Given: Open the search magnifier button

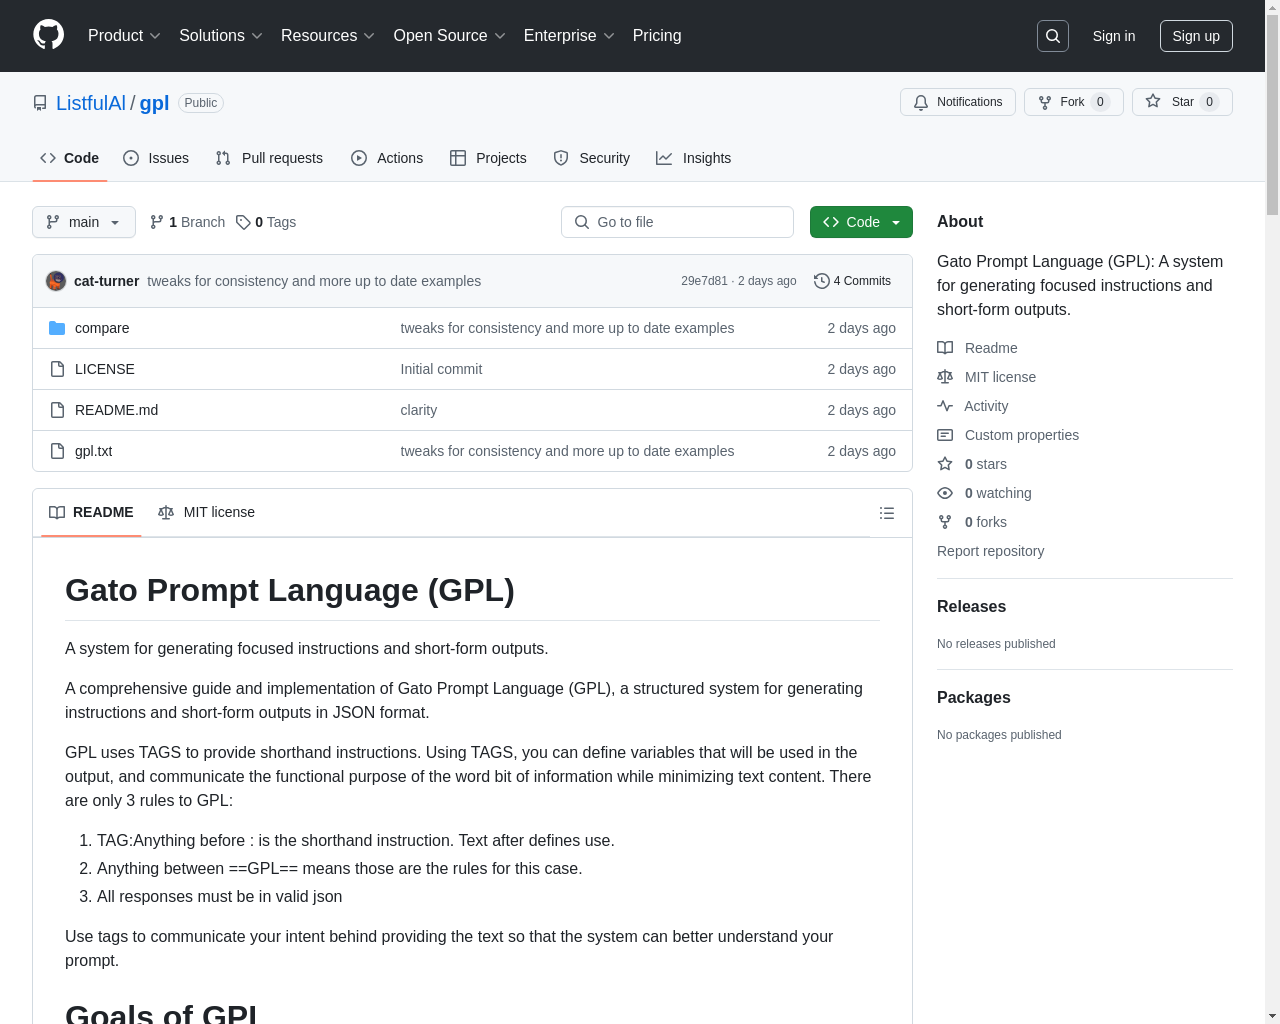Looking at the screenshot, I should click(x=1053, y=36).
